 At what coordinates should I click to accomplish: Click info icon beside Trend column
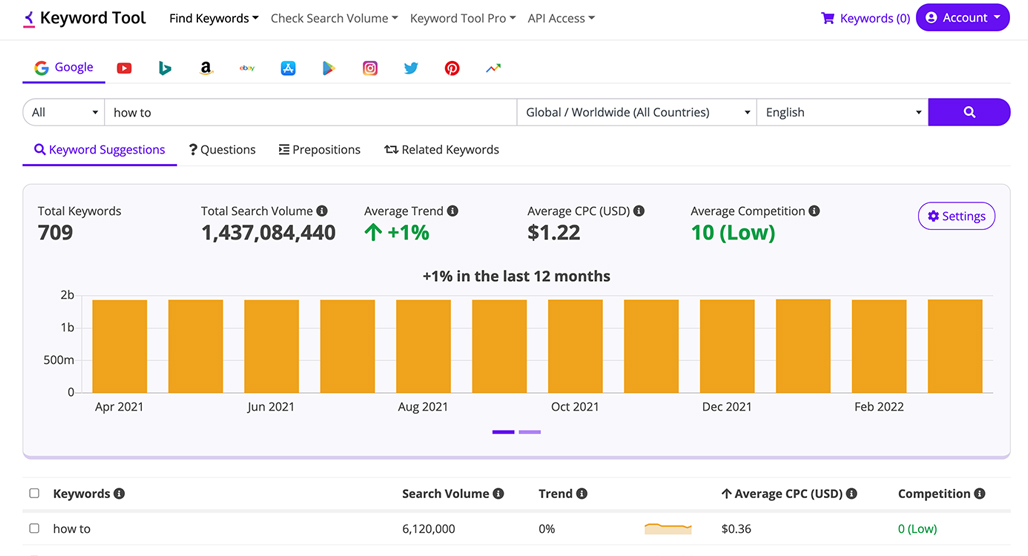pyautogui.click(x=582, y=494)
